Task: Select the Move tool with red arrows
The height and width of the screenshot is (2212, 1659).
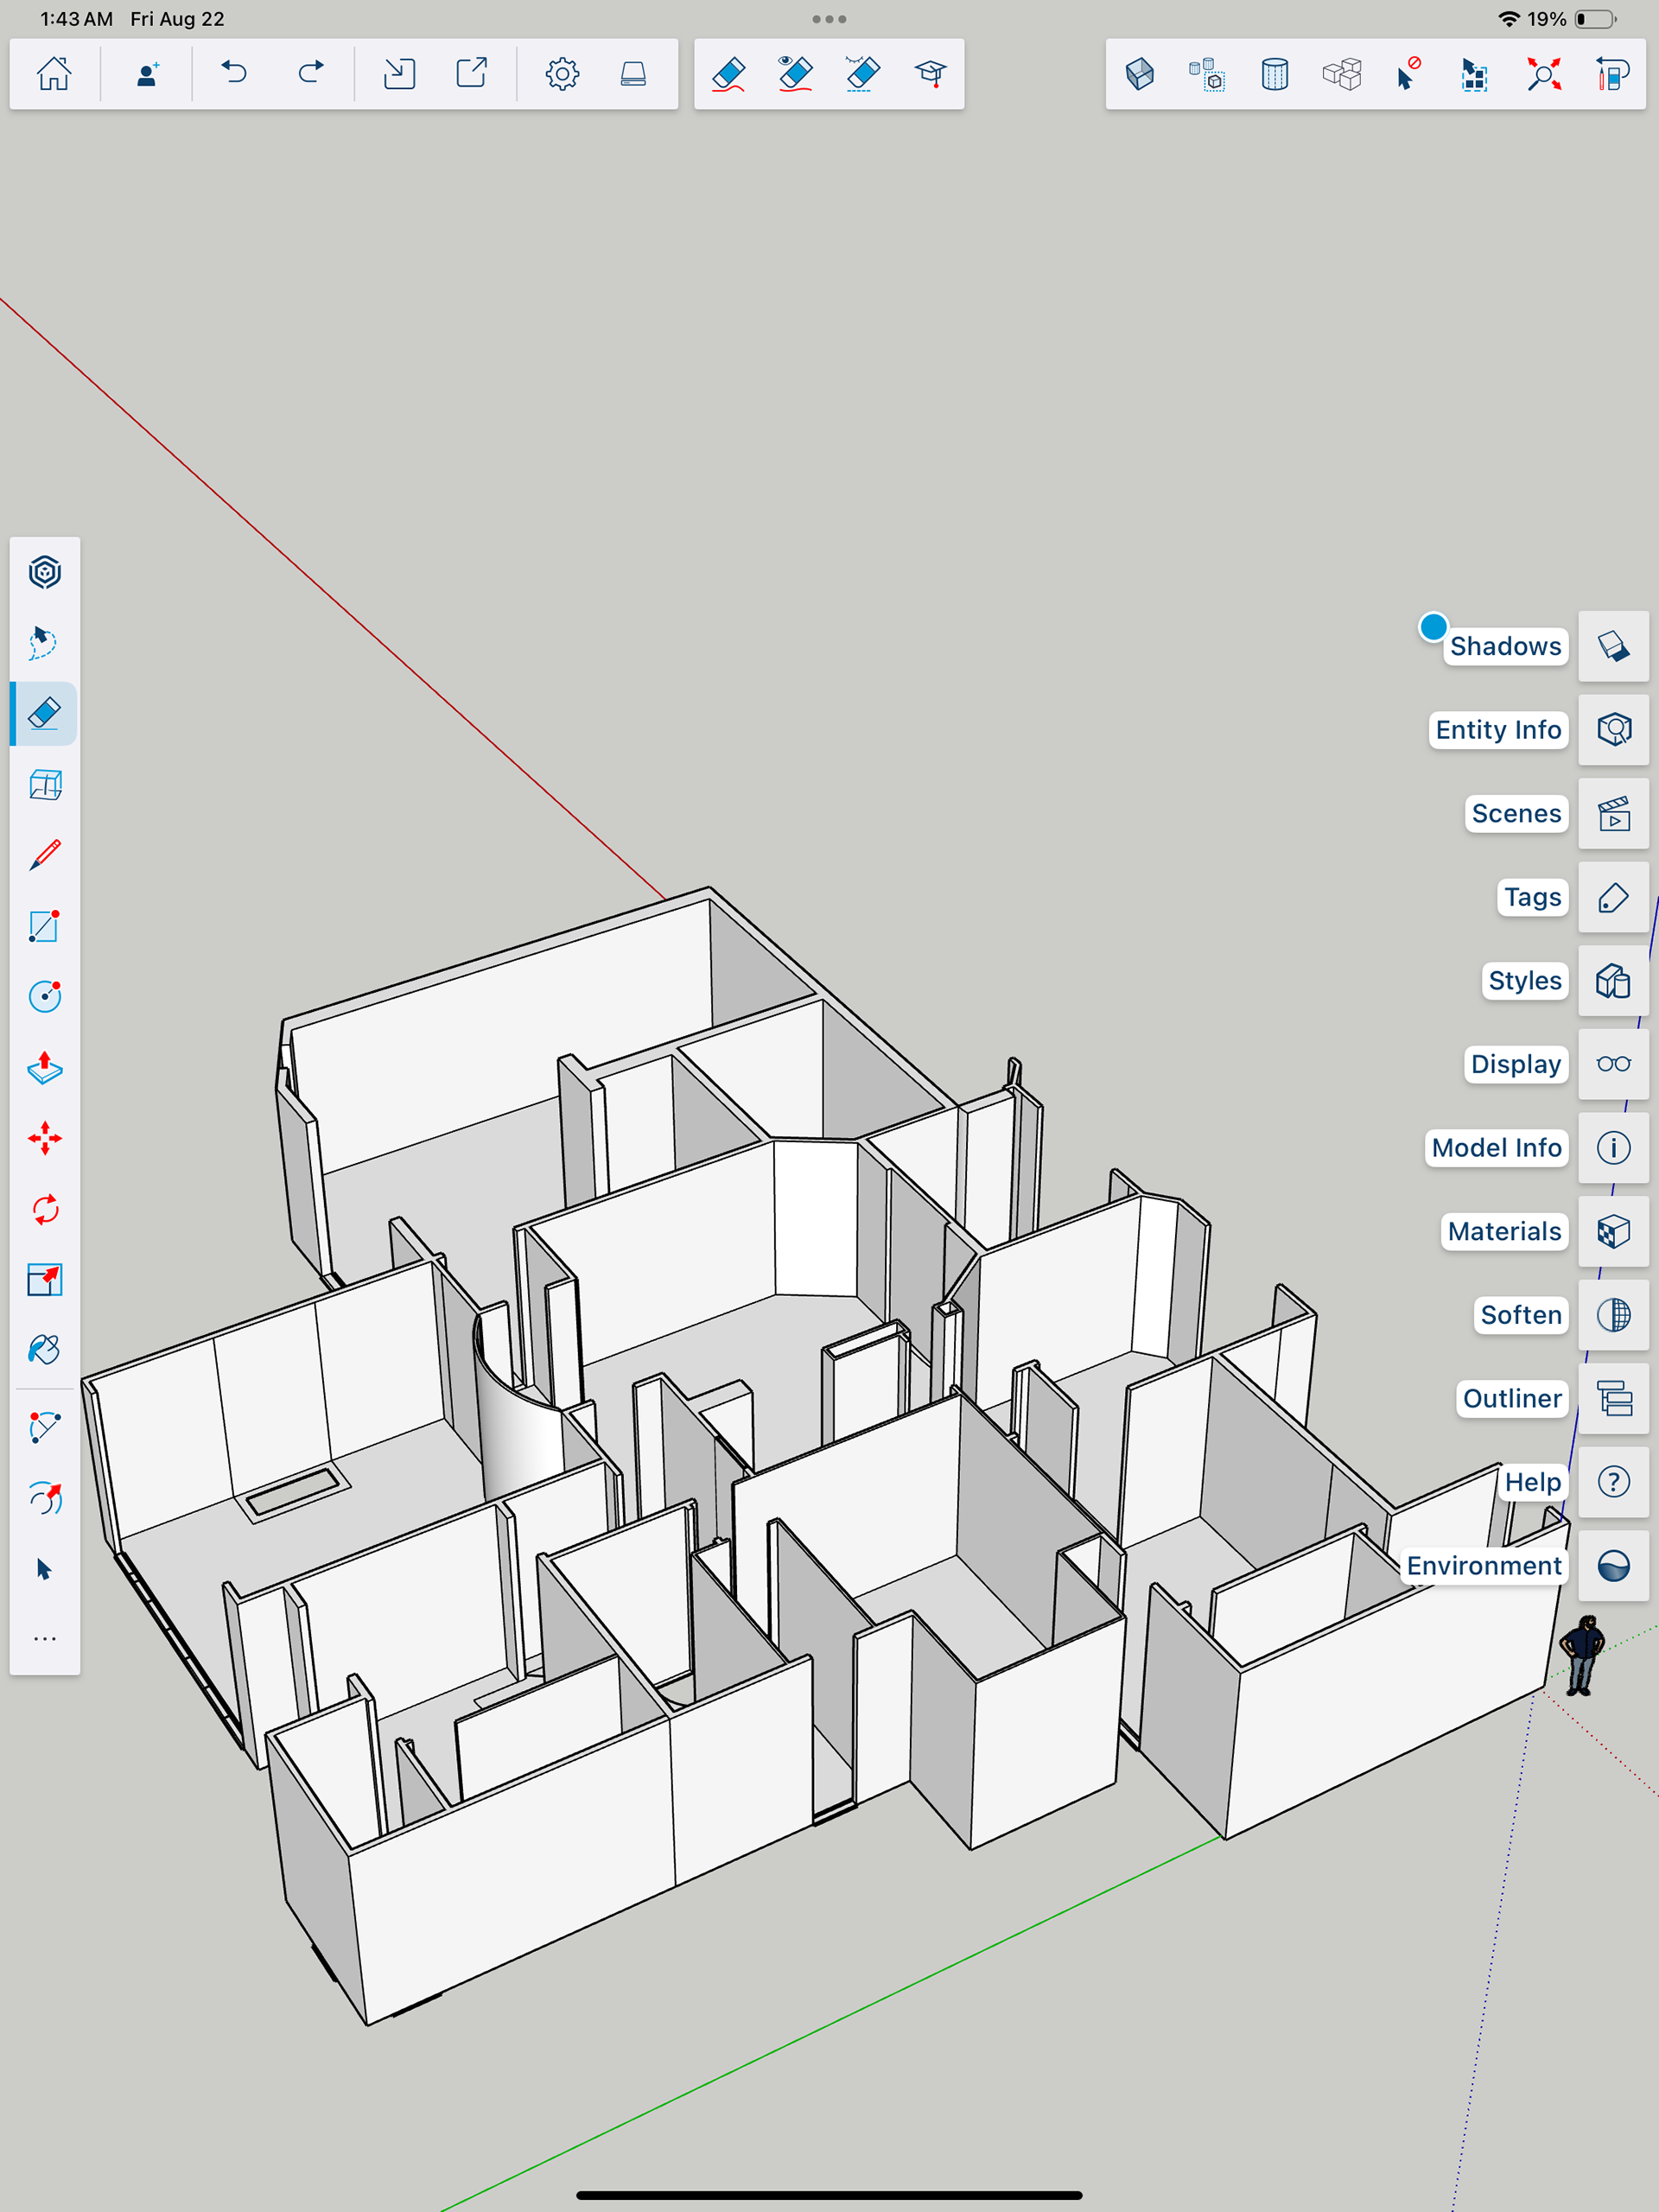Action: click(45, 1139)
